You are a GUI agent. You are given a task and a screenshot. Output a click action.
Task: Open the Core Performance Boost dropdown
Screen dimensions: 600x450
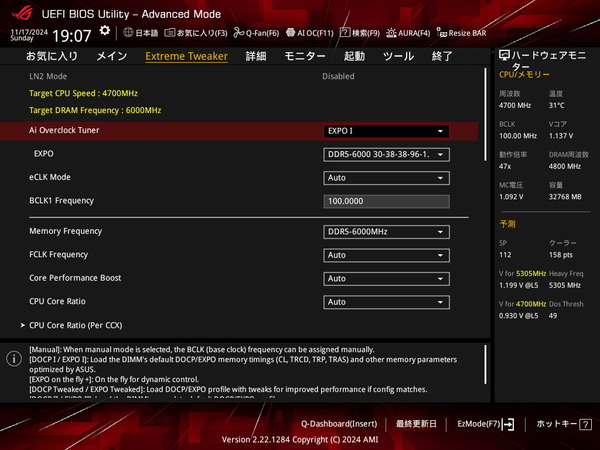[x=386, y=279]
